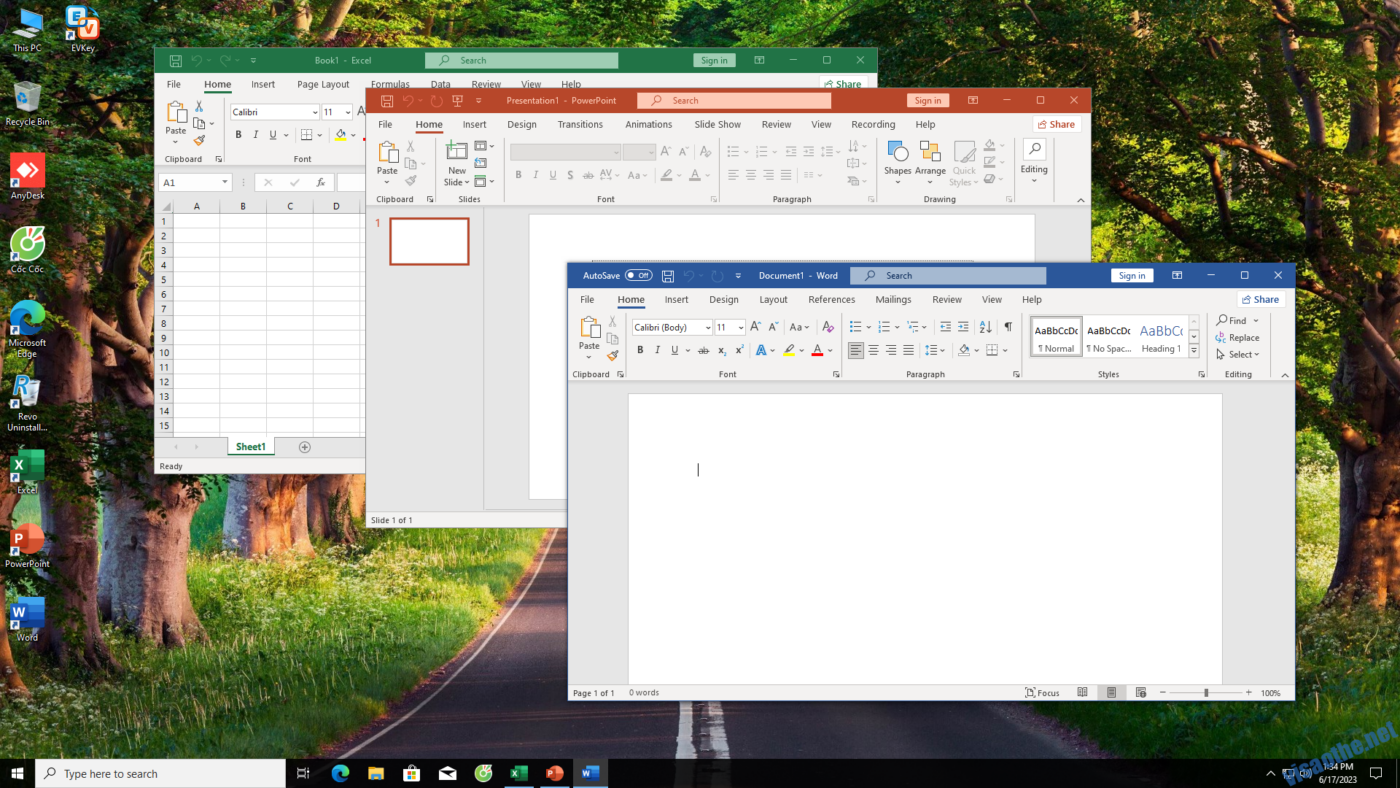Open PowerPoint Transitions tab
The width and height of the screenshot is (1400, 788).
(x=580, y=125)
